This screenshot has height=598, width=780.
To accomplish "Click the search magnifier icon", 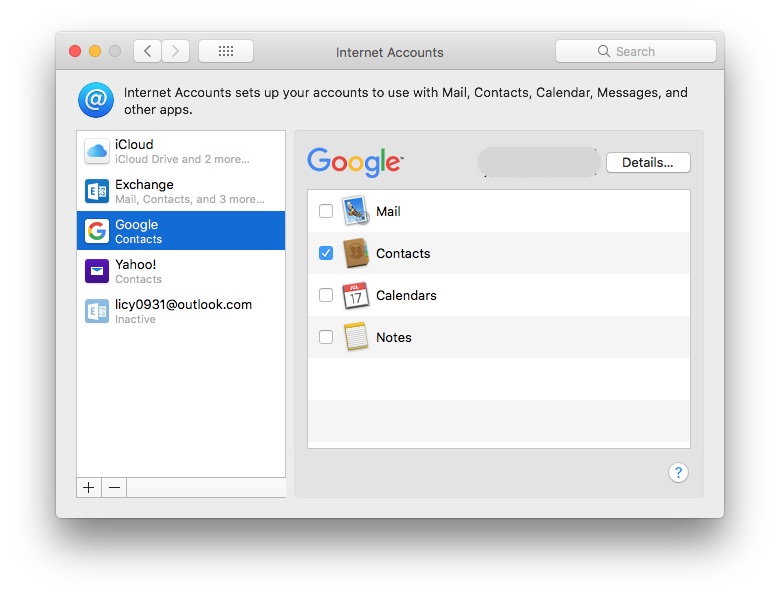I will pos(603,51).
